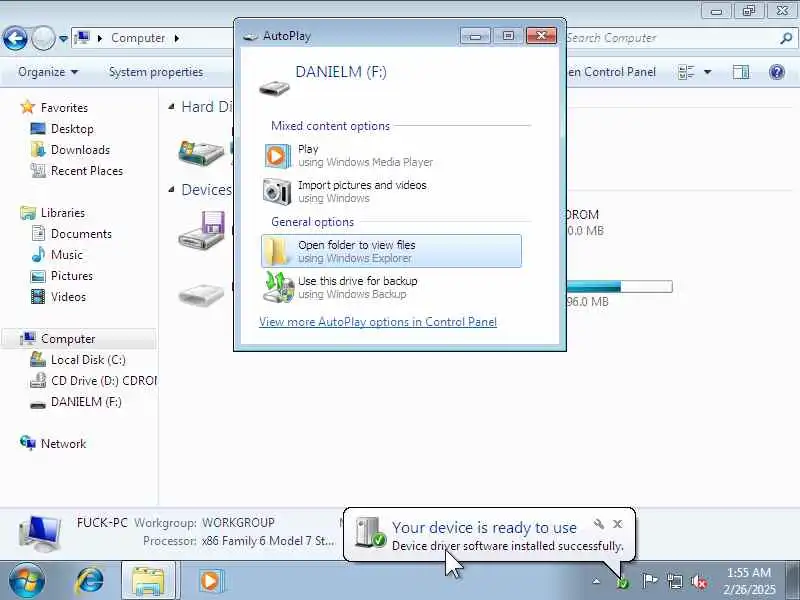Click the camera import icon
Screen dimensions: 800x600
click(x=277, y=191)
